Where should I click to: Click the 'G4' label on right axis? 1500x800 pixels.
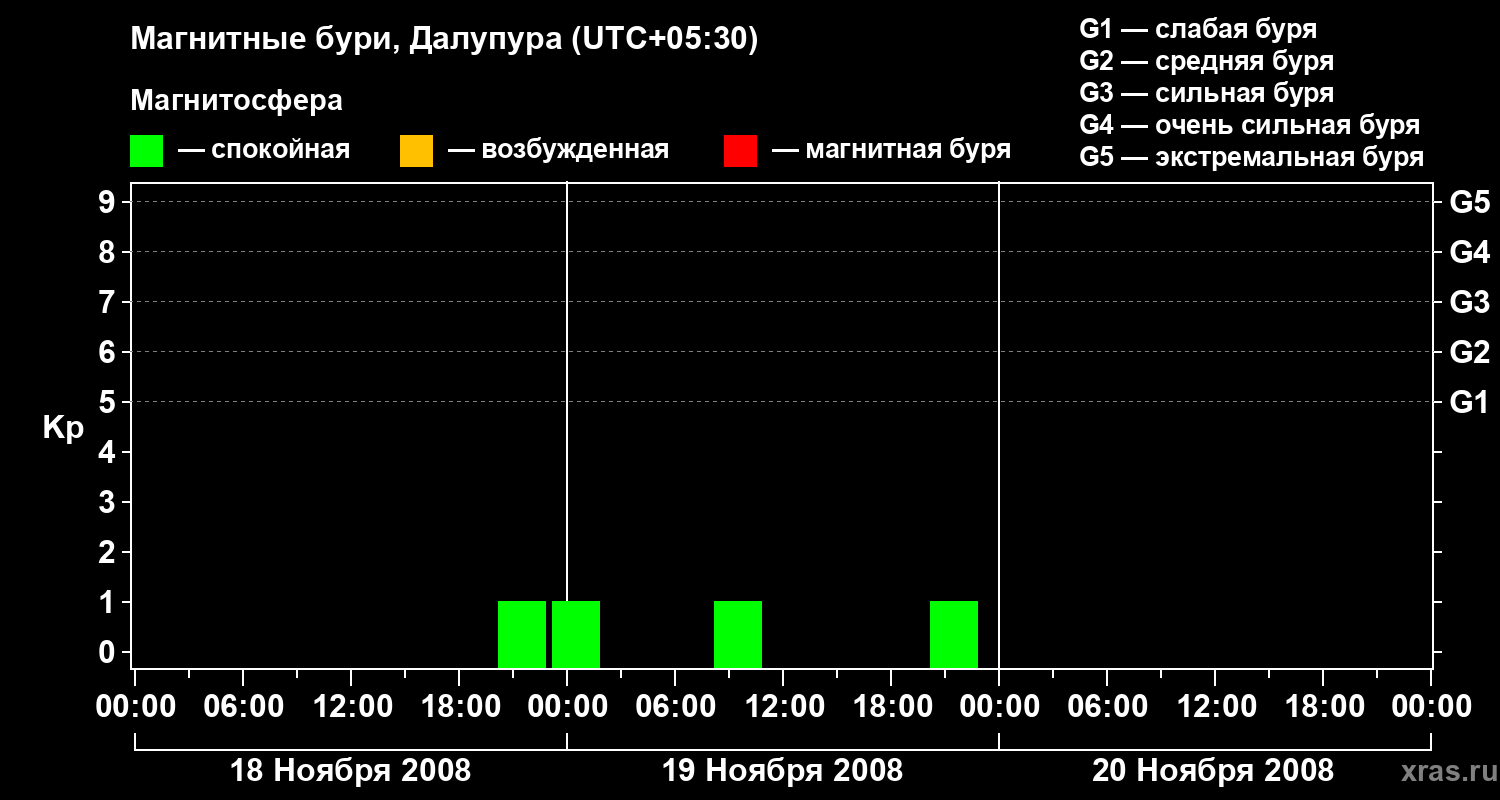[1469, 253]
